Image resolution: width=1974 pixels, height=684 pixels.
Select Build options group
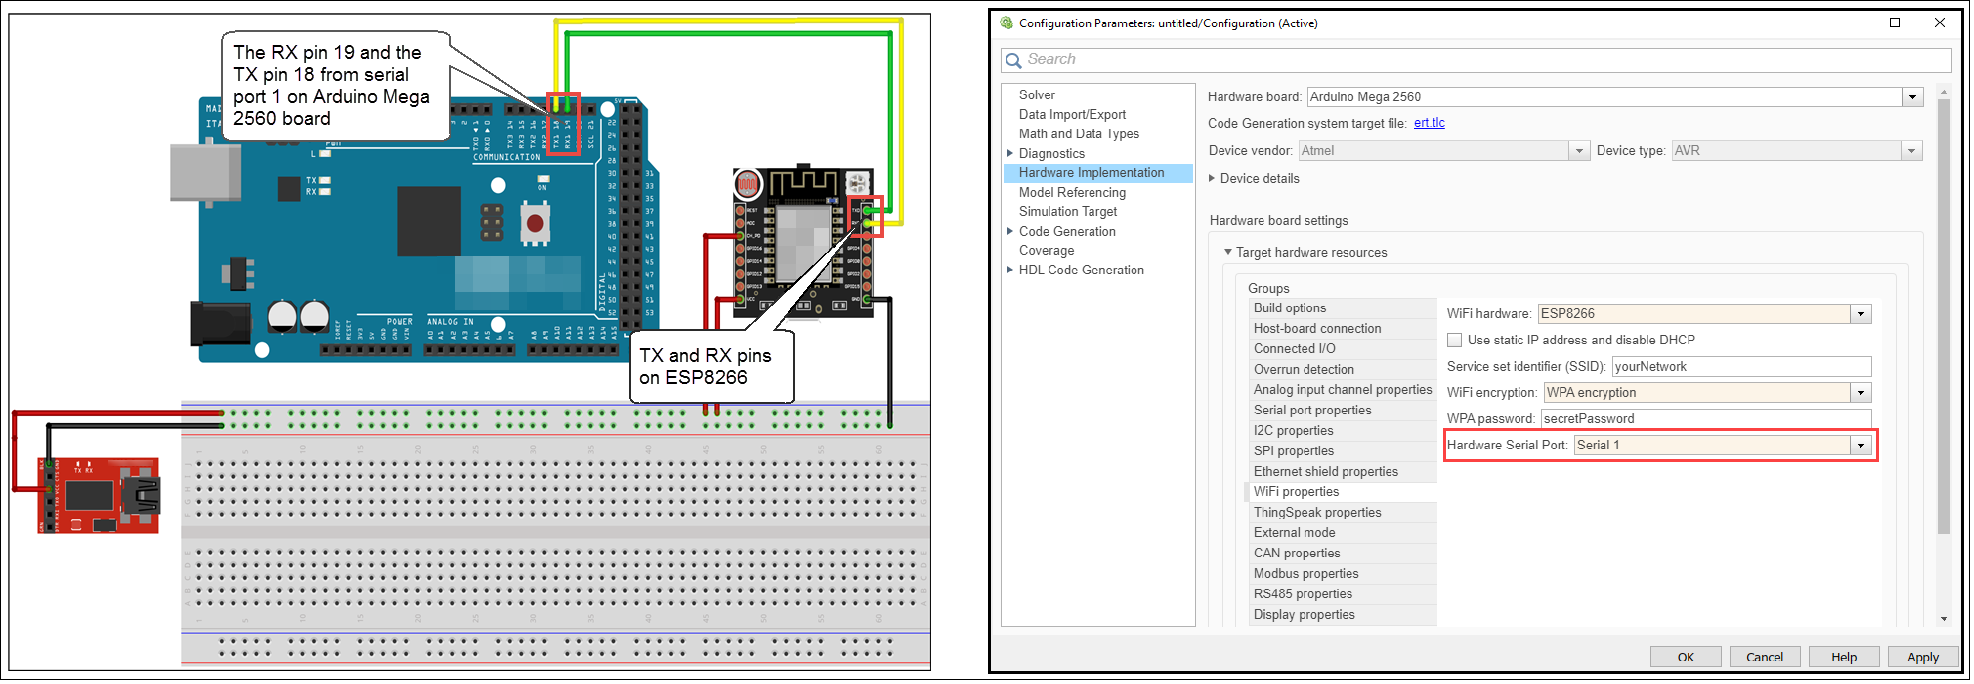coord(1341,308)
